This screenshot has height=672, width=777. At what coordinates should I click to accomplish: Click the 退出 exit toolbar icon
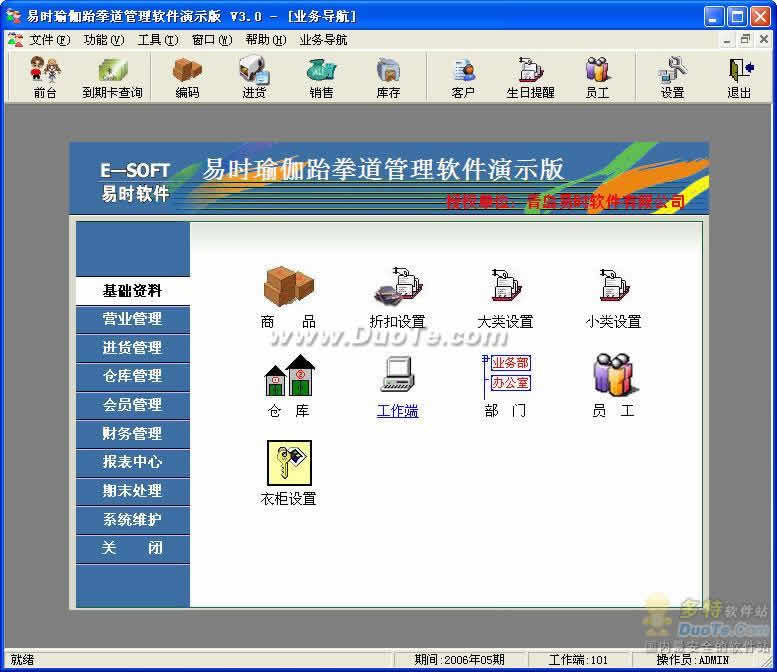739,76
